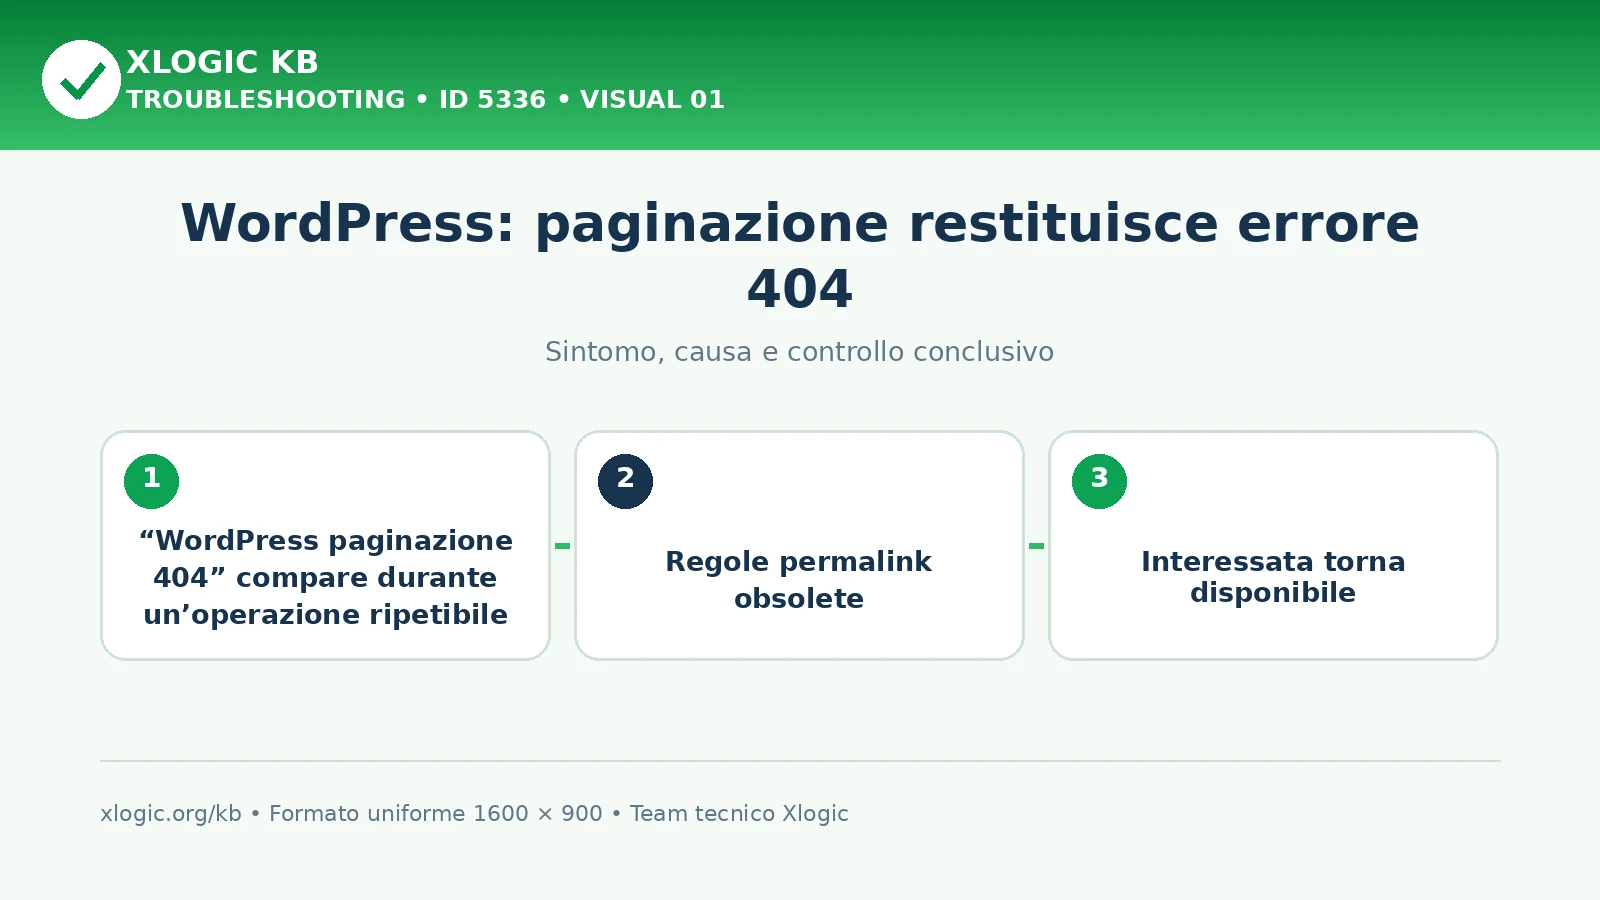Select the card text 'compare durante un'operazione ripetibile'
The height and width of the screenshot is (900, 1600).
[326, 596]
